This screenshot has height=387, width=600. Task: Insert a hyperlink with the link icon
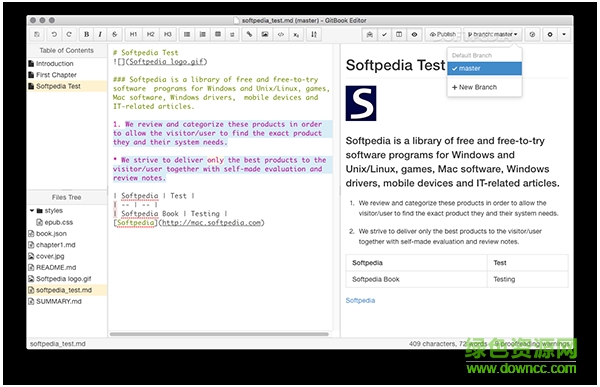coord(249,34)
